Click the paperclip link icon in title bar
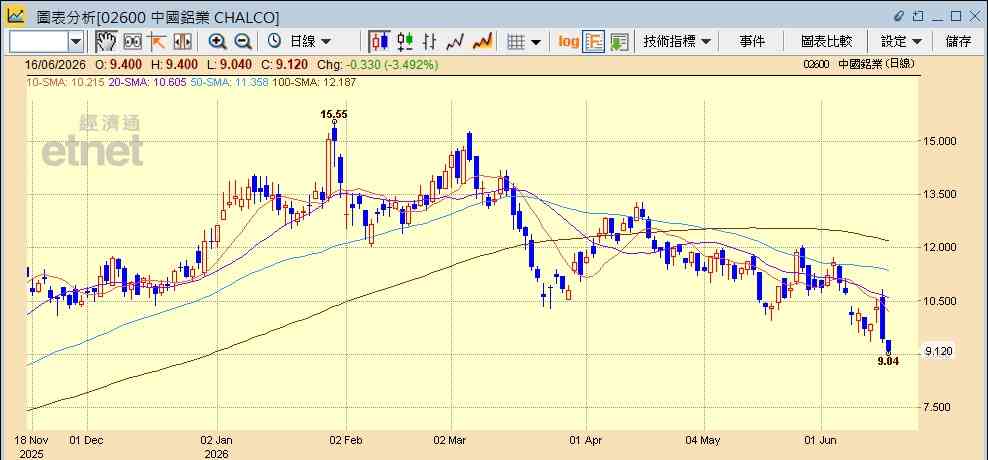The width and height of the screenshot is (988, 460). coord(899,16)
